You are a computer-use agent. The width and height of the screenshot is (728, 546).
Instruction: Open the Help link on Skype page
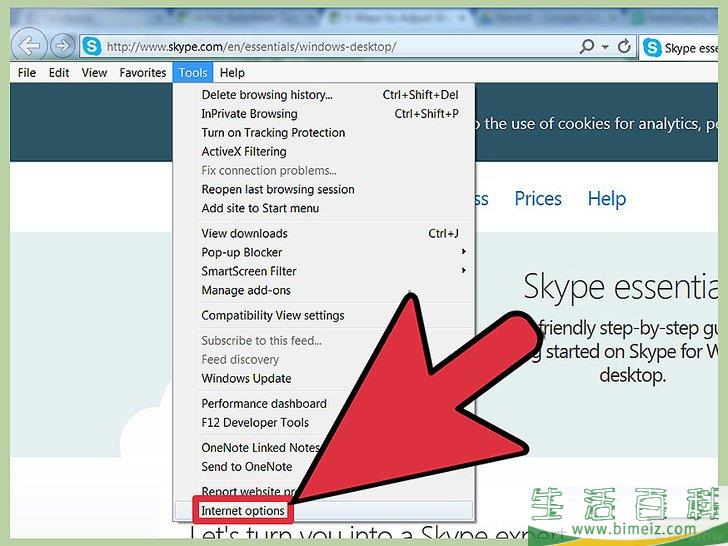pyautogui.click(x=607, y=199)
